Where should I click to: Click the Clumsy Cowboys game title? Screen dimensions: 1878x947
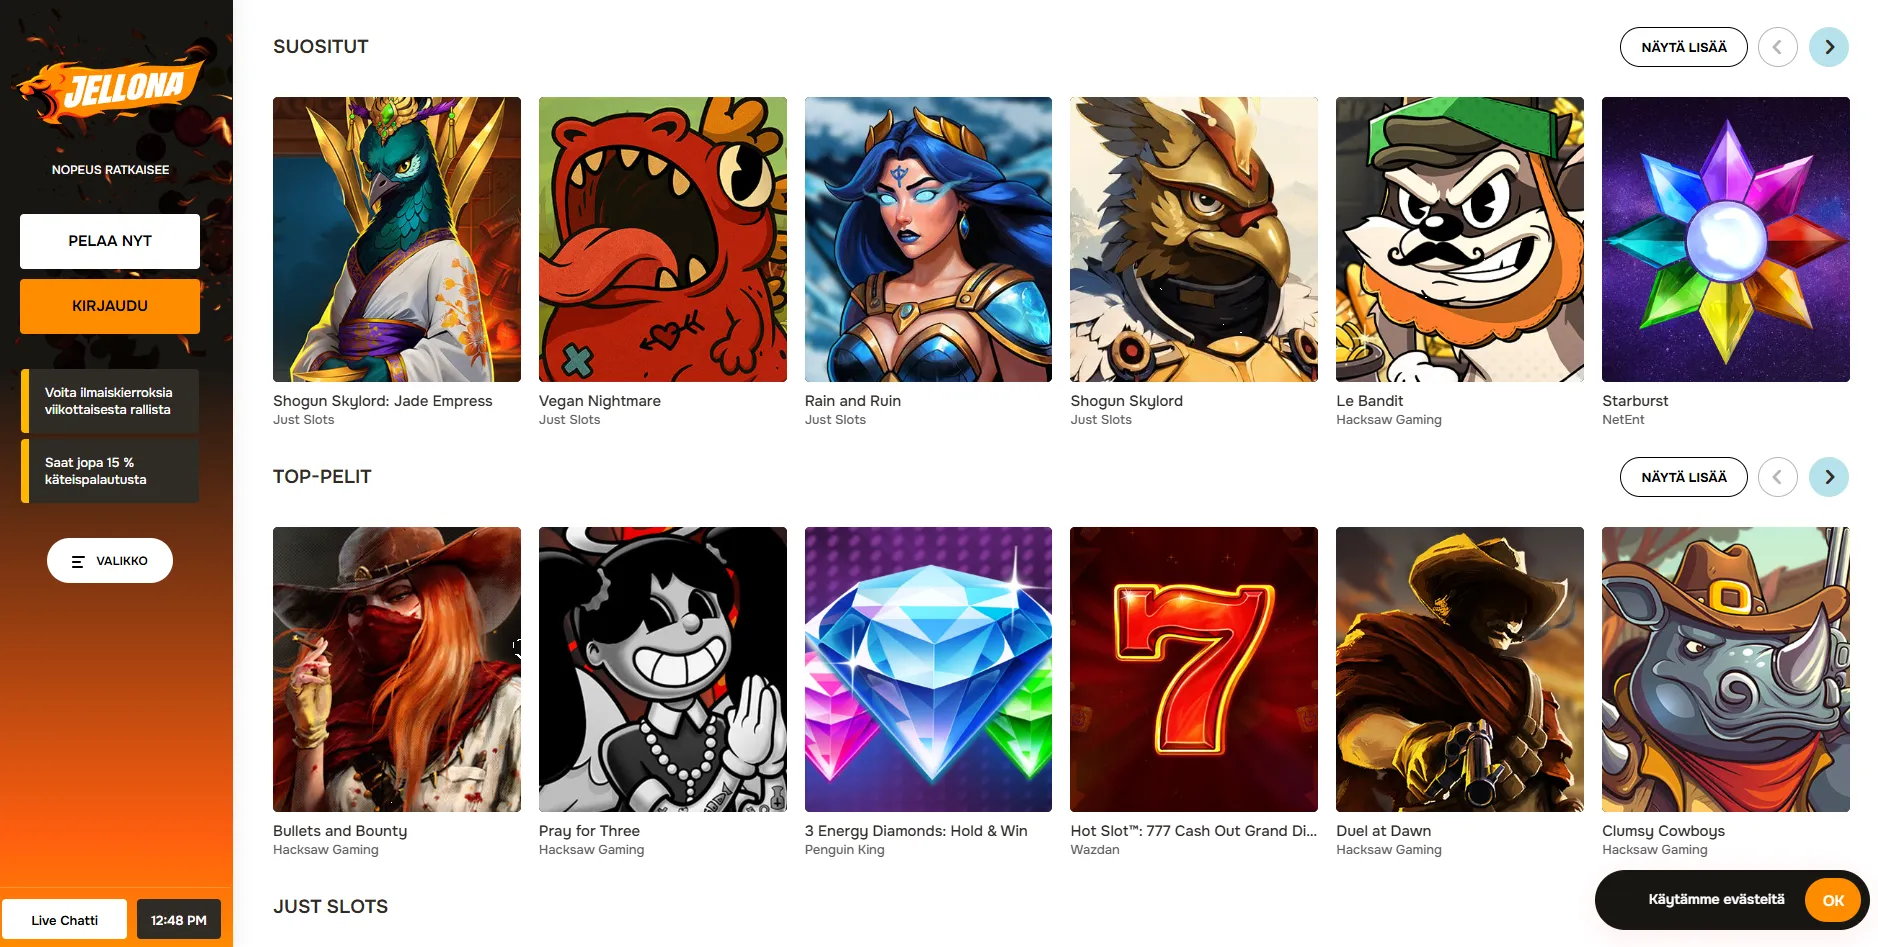click(1663, 831)
